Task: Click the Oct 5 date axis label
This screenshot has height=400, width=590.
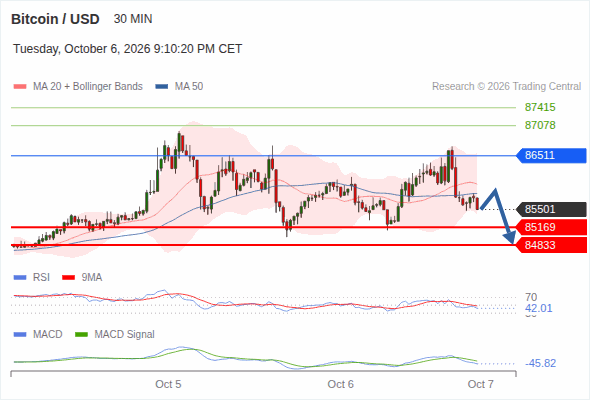Action: [x=168, y=384]
